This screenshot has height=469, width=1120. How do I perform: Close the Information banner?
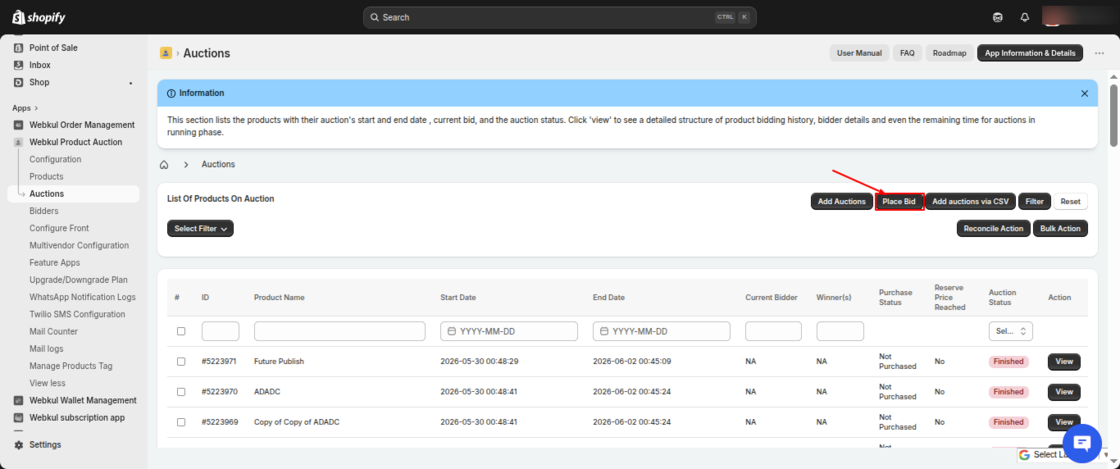click(1084, 94)
